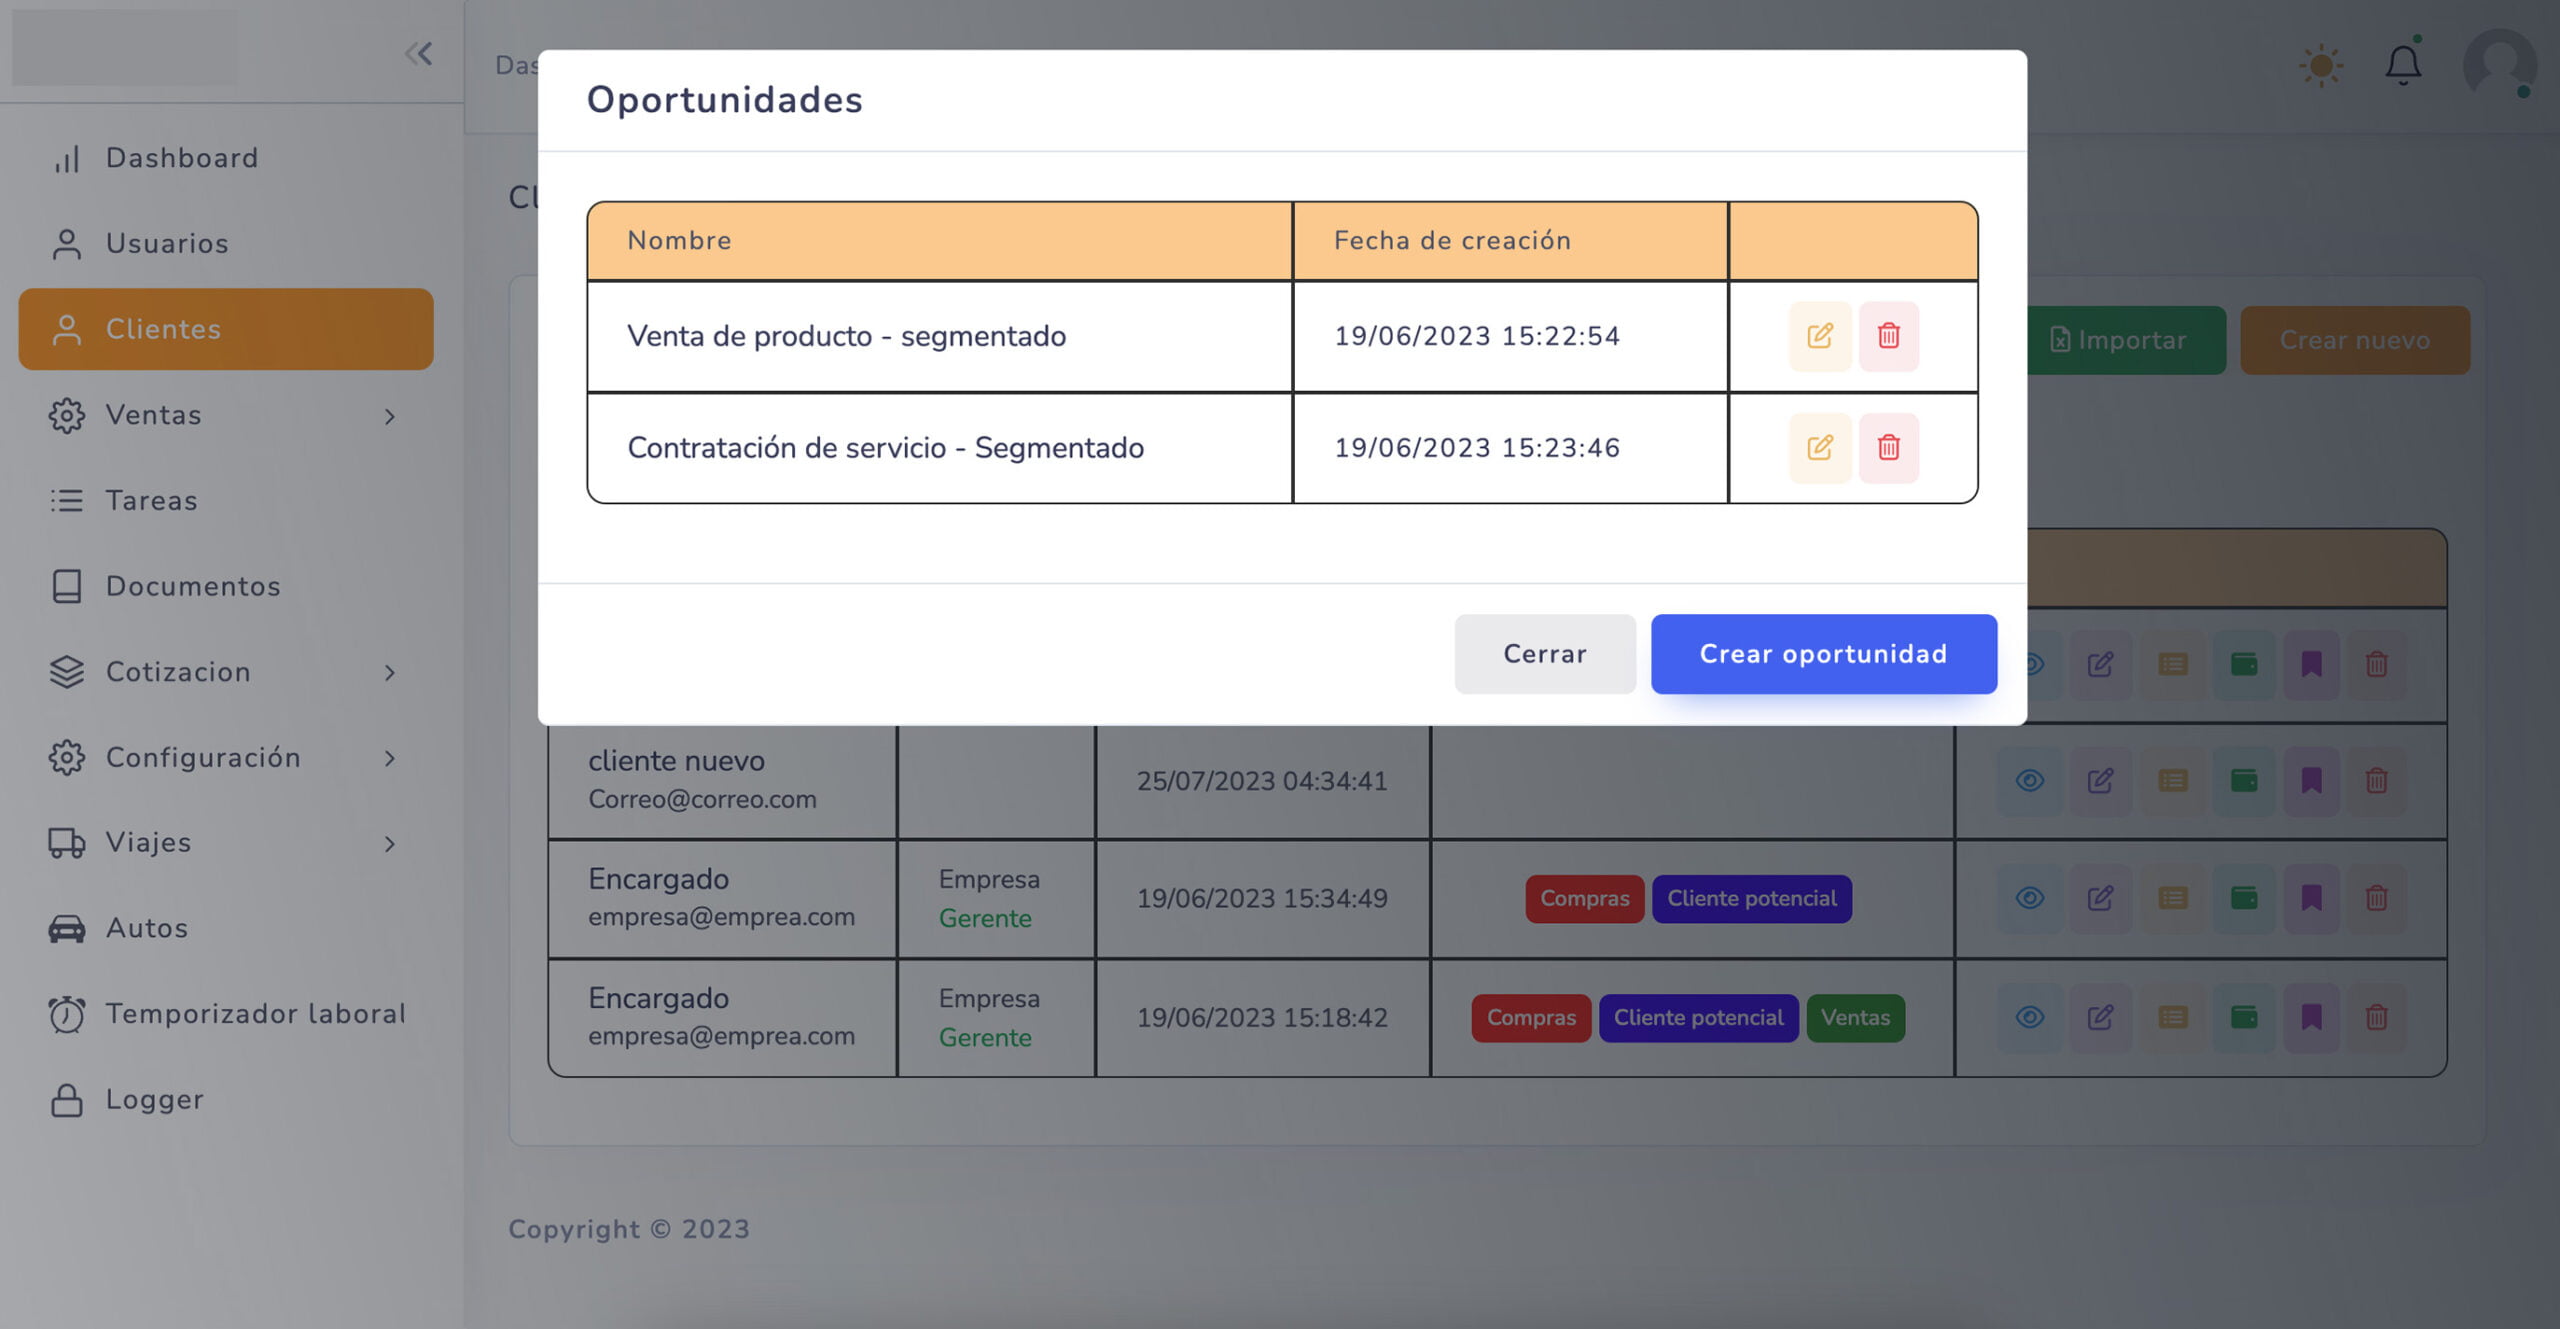Image resolution: width=2560 pixels, height=1329 pixels.
Task: Open wallet icon for Encargado 15:18:42 row
Action: tap(2243, 1017)
